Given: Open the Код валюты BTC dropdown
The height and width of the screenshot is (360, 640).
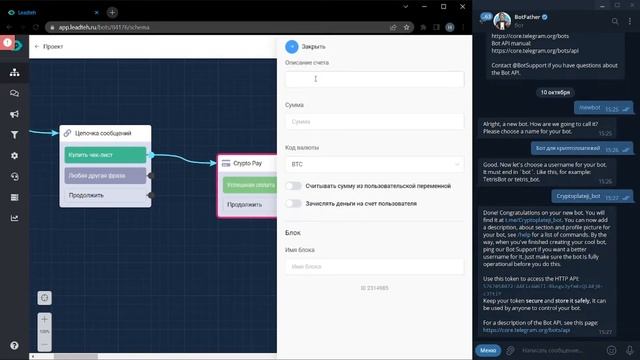Looking at the screenshot, I should tap(374, 164).
